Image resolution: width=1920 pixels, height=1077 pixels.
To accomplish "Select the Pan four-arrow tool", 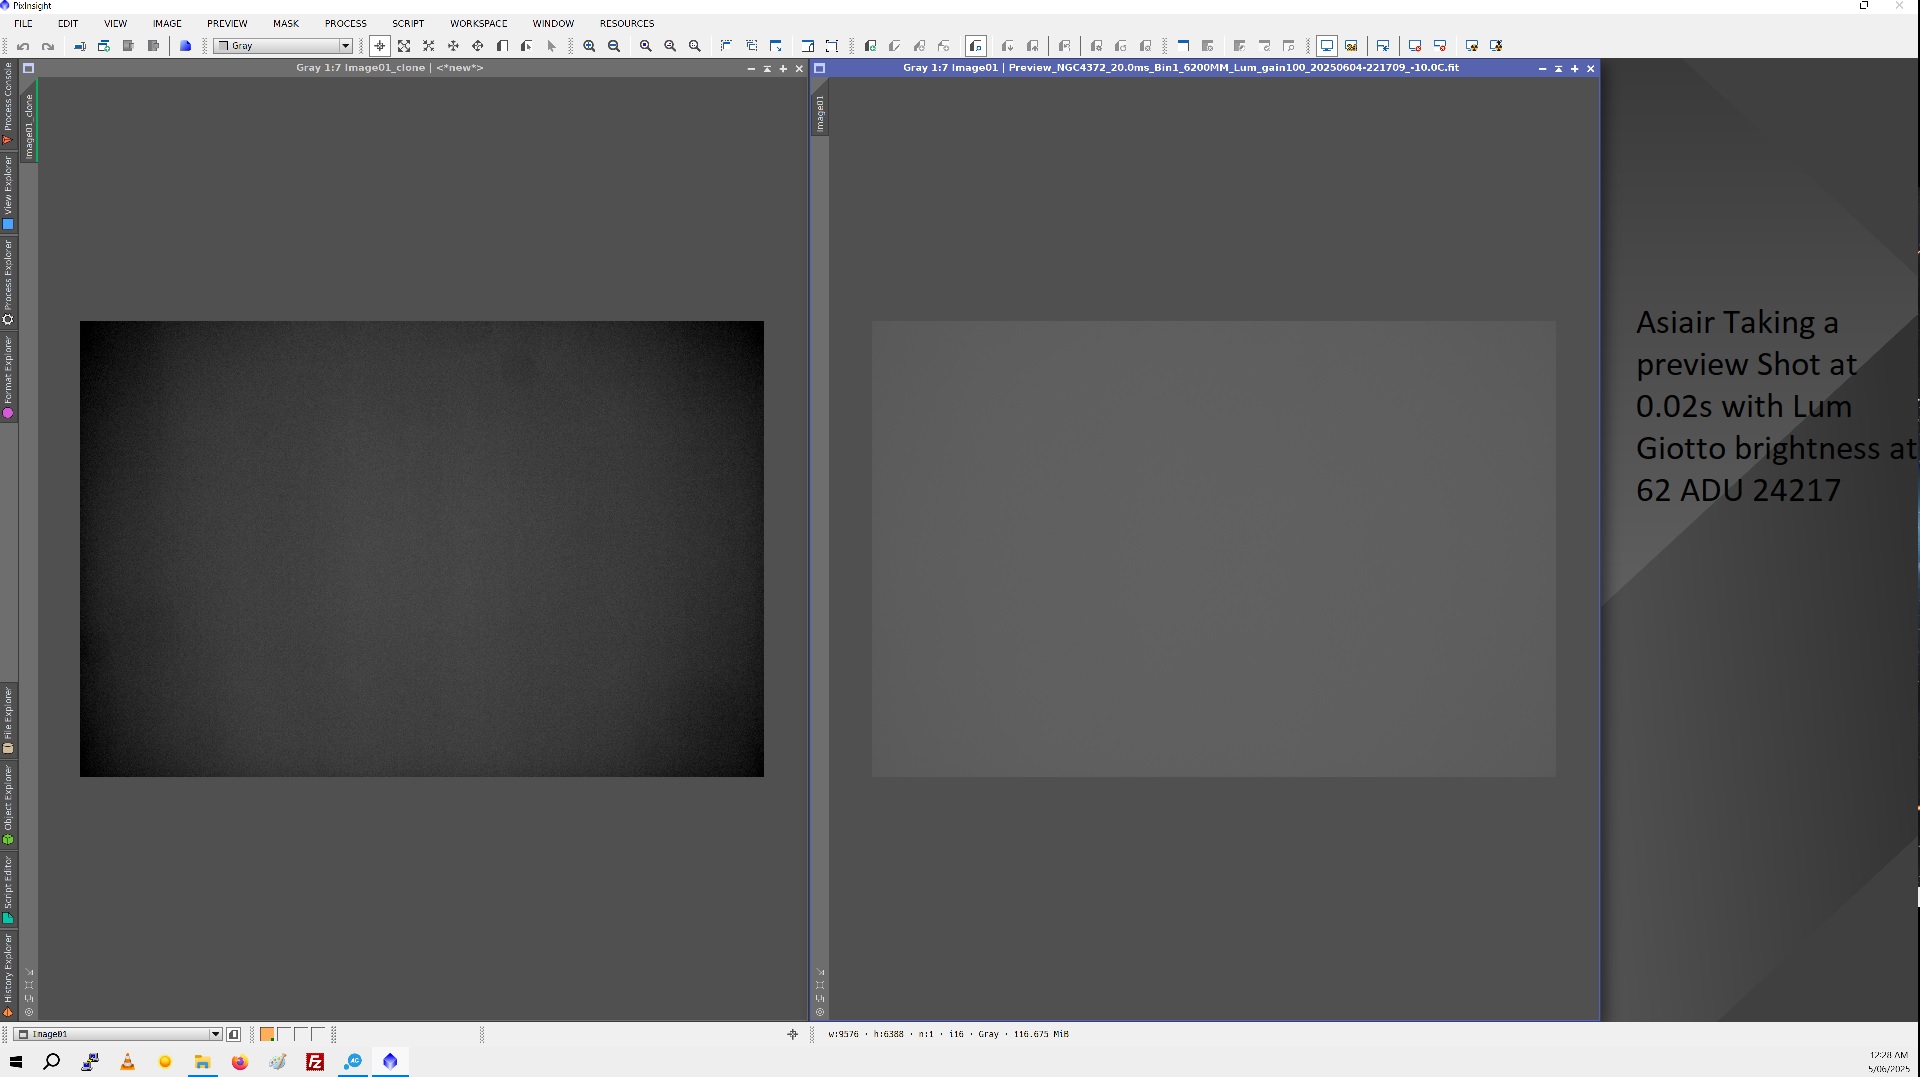I will 453,46.
